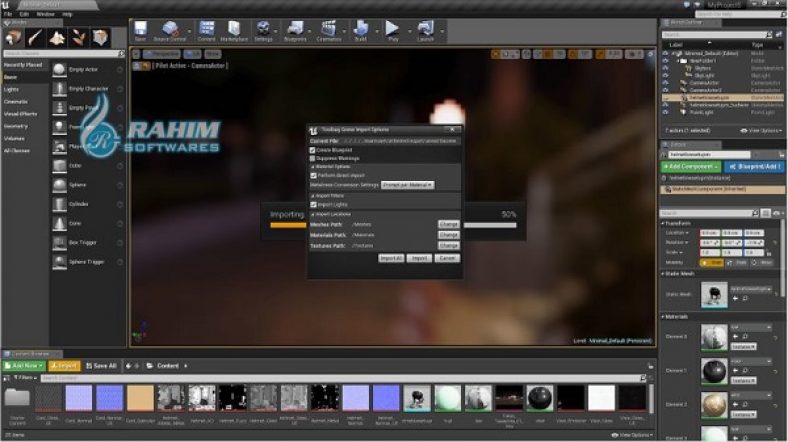The height and width of the screenshot is (442, 788).
Task: Toggle the Create Blueprint checkbox
Action: point(313,150)
